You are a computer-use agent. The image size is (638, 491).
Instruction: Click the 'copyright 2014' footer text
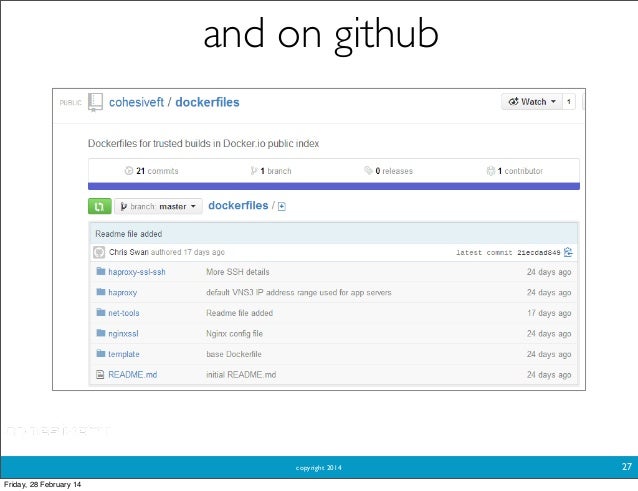[319, 468]
